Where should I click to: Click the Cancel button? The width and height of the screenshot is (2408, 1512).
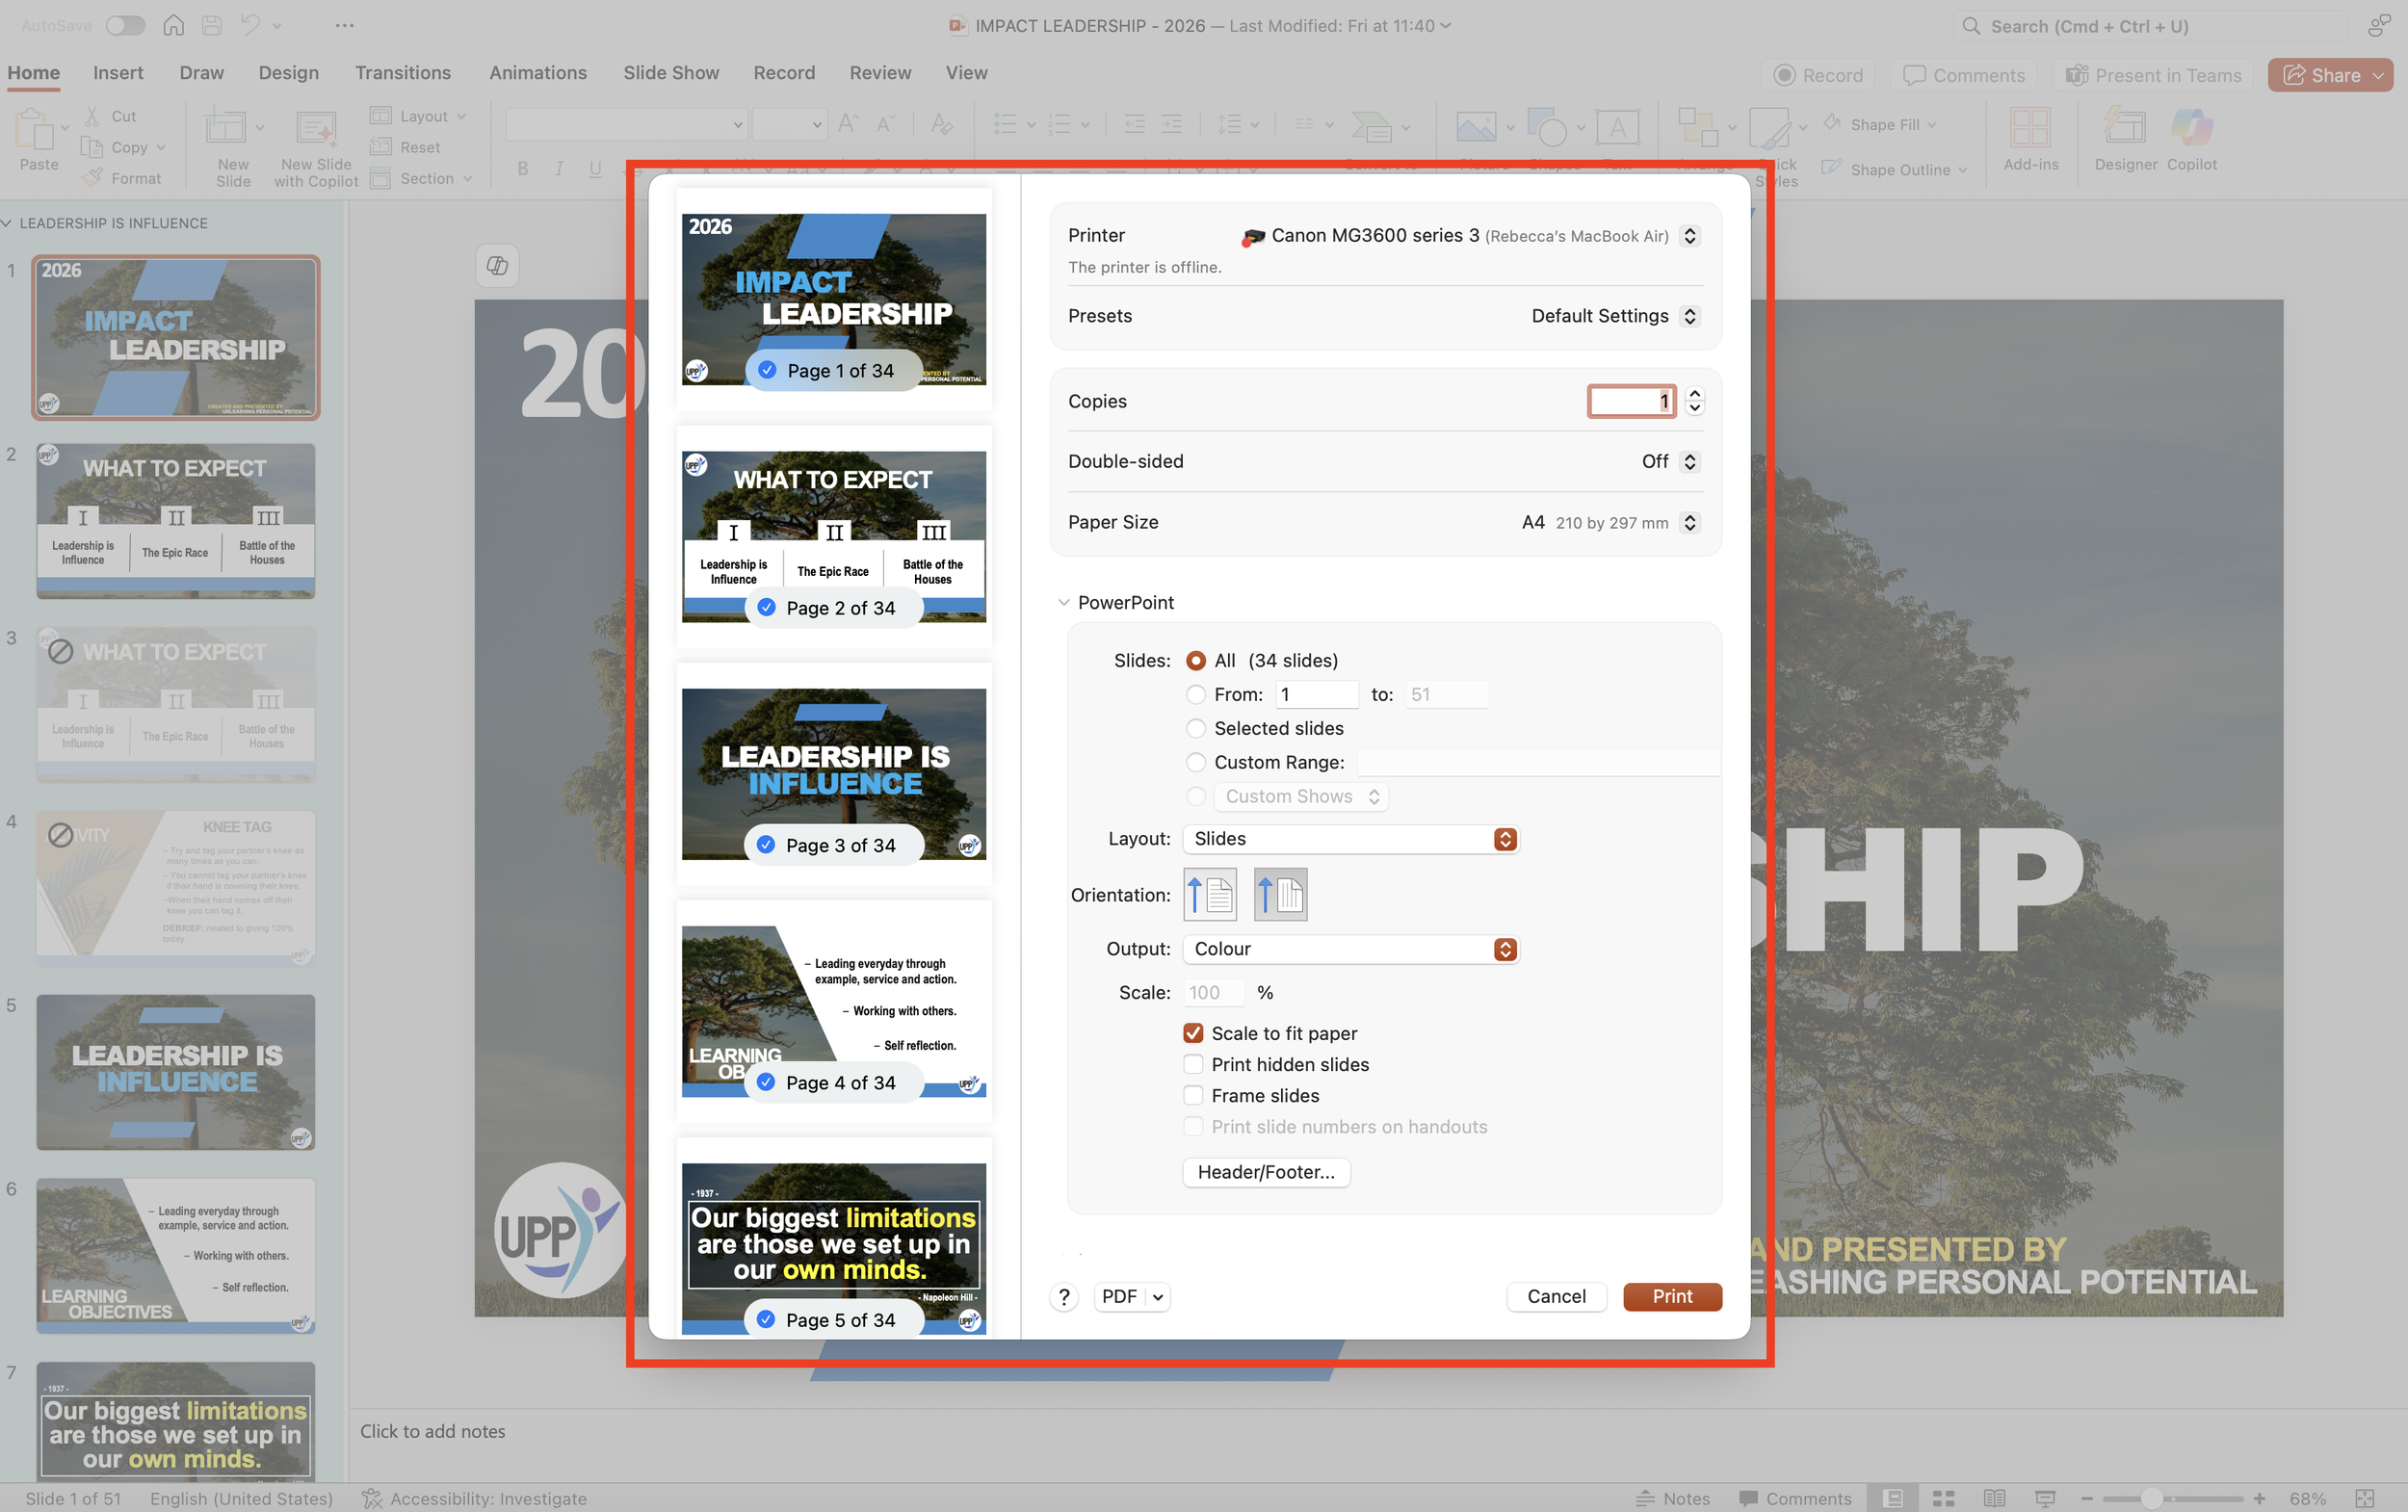(1555, 1296)
